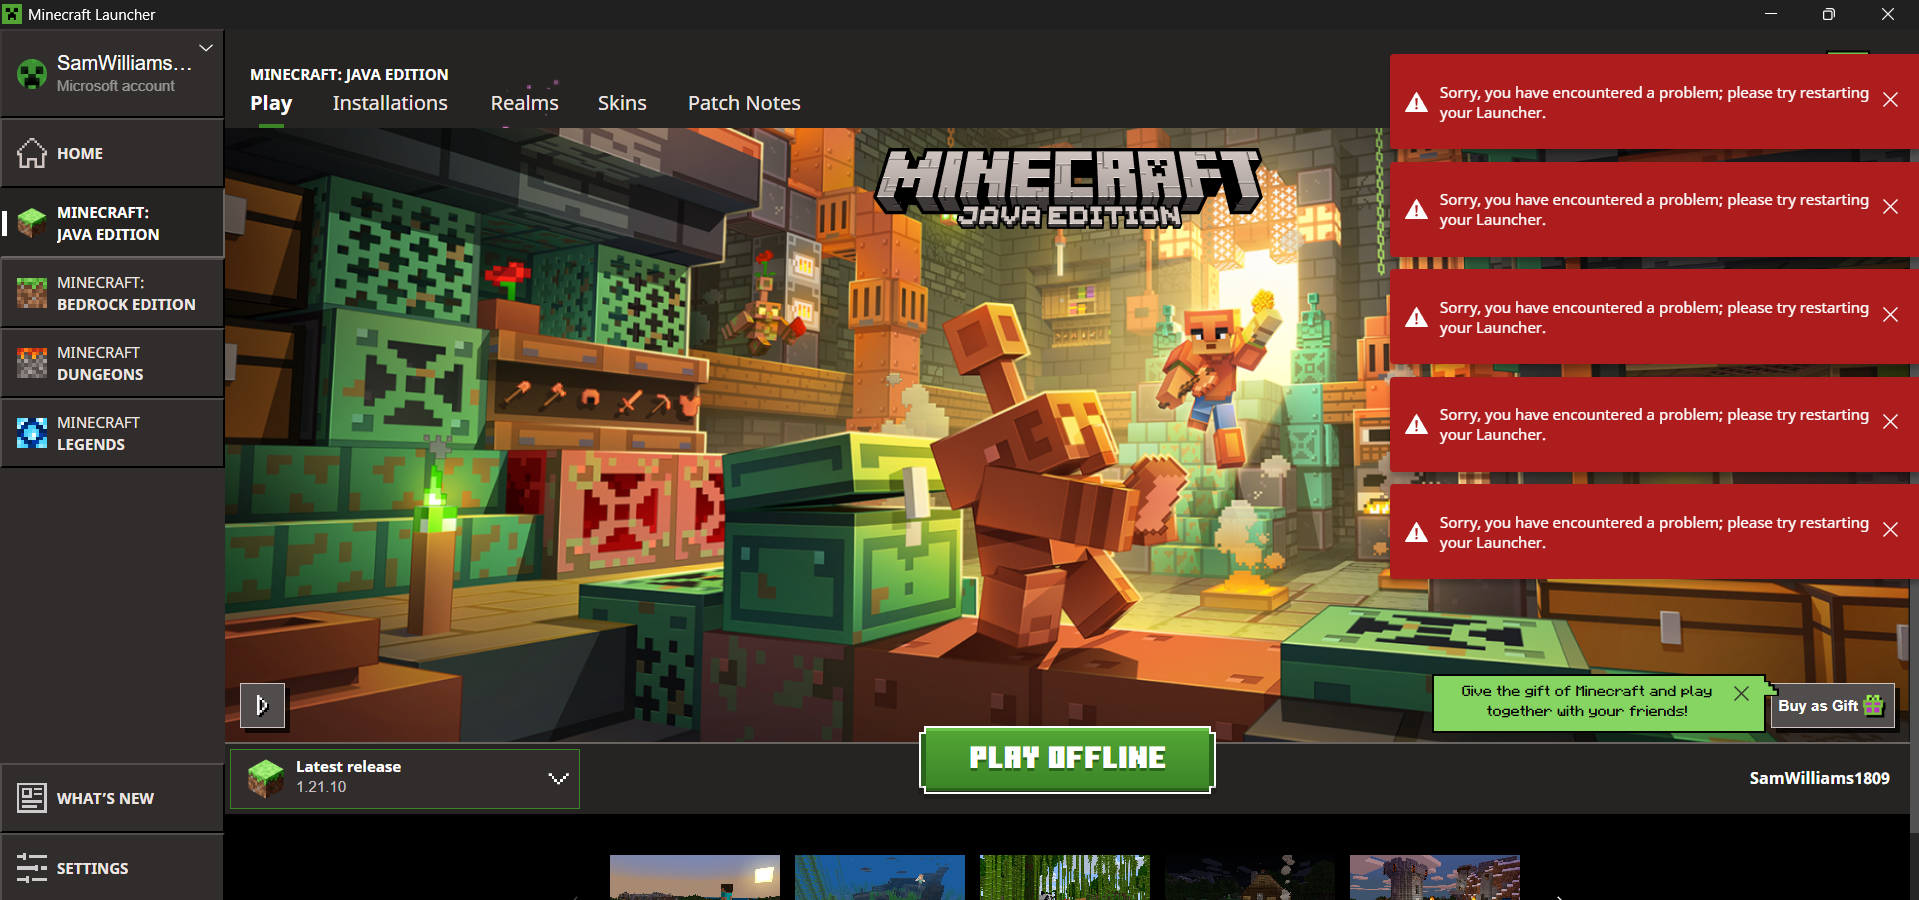Open launcher Settings sliders icon
The image size is (1919, 900).
[32, 868]
